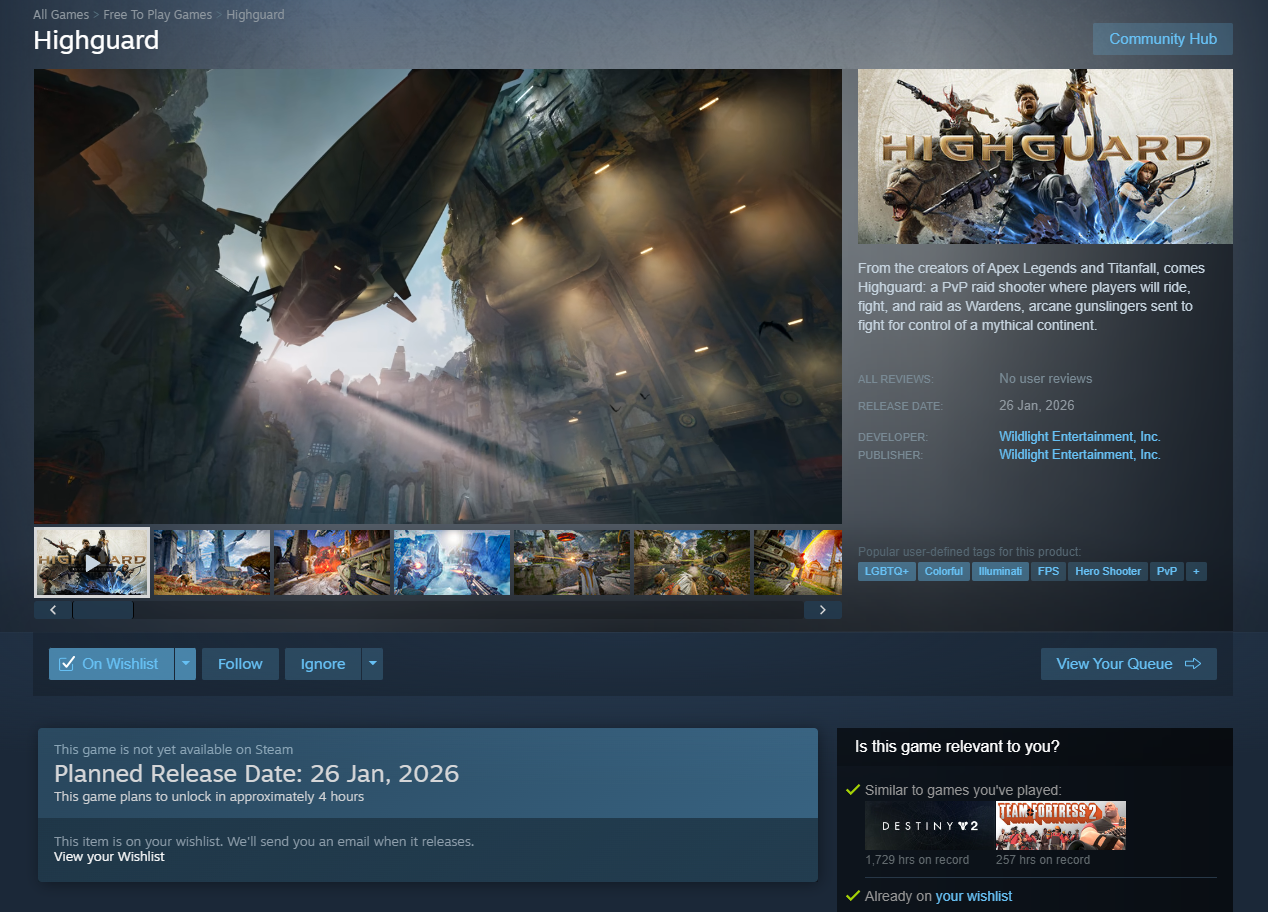Click the Team Fortress 2 game capsule
The width and height of the screenshot is (1268, 912).
[1061, 826]
